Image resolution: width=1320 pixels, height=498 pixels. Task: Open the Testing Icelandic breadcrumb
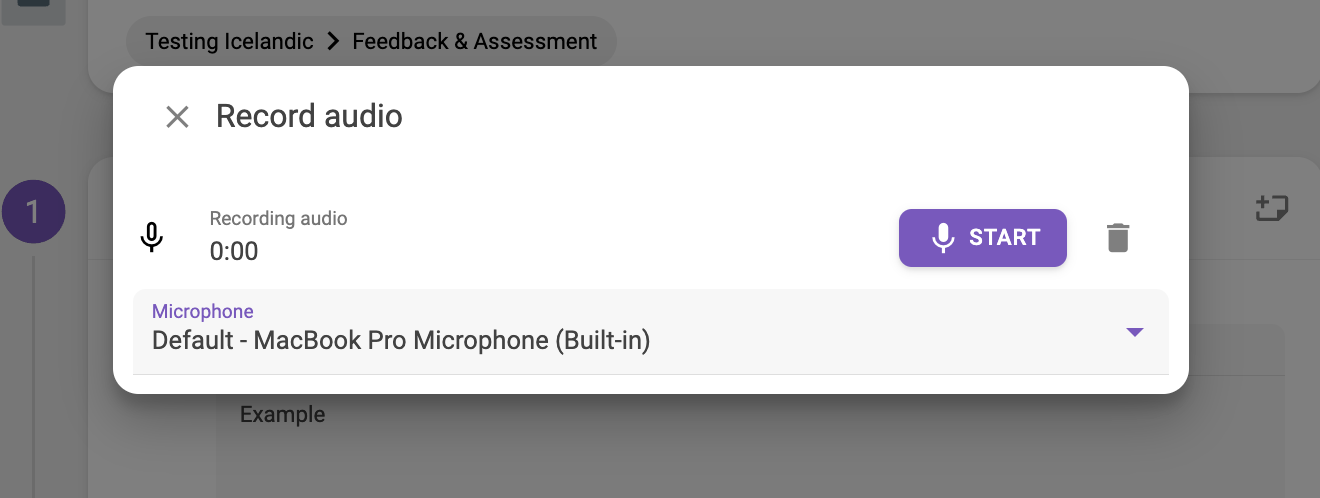(229, 42)
